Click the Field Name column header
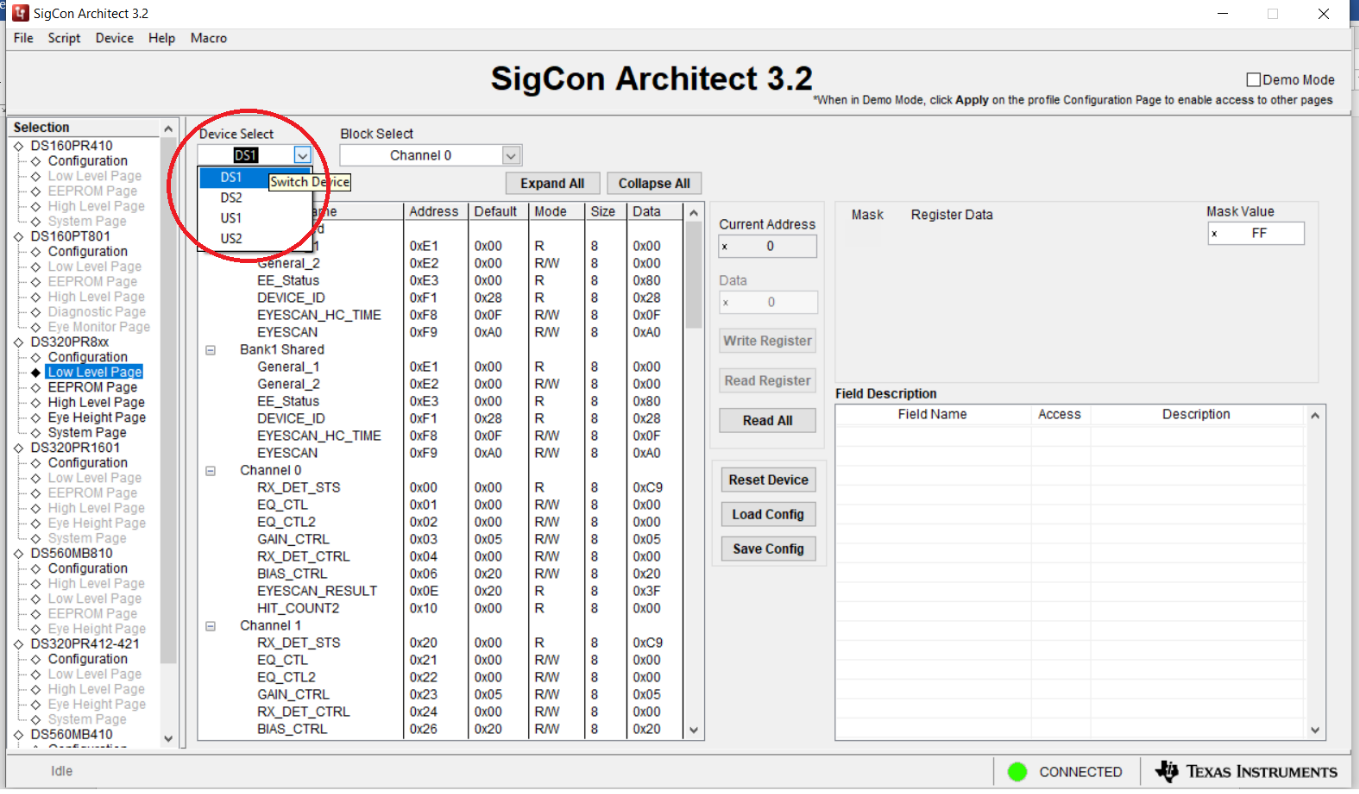 932,414
